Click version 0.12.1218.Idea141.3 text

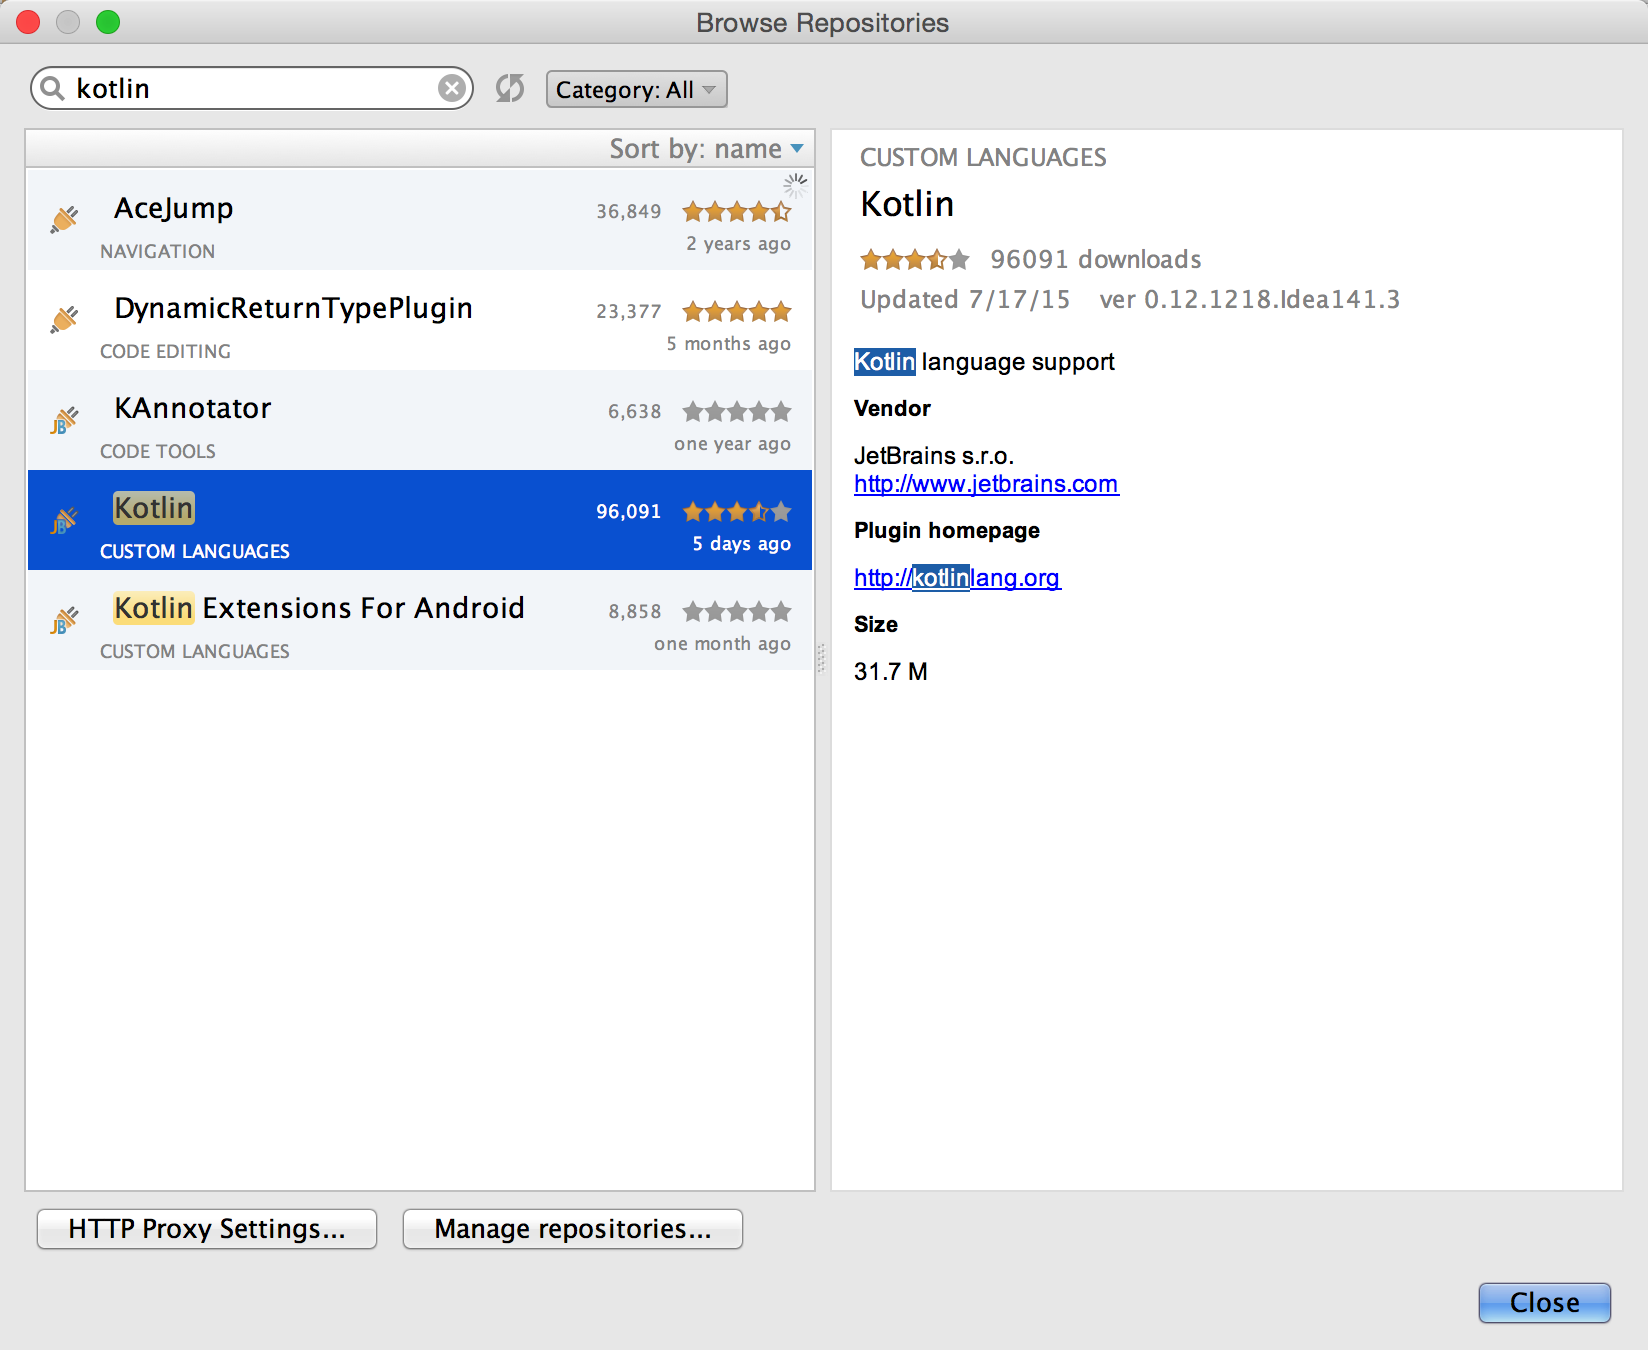pos(1250,299)
